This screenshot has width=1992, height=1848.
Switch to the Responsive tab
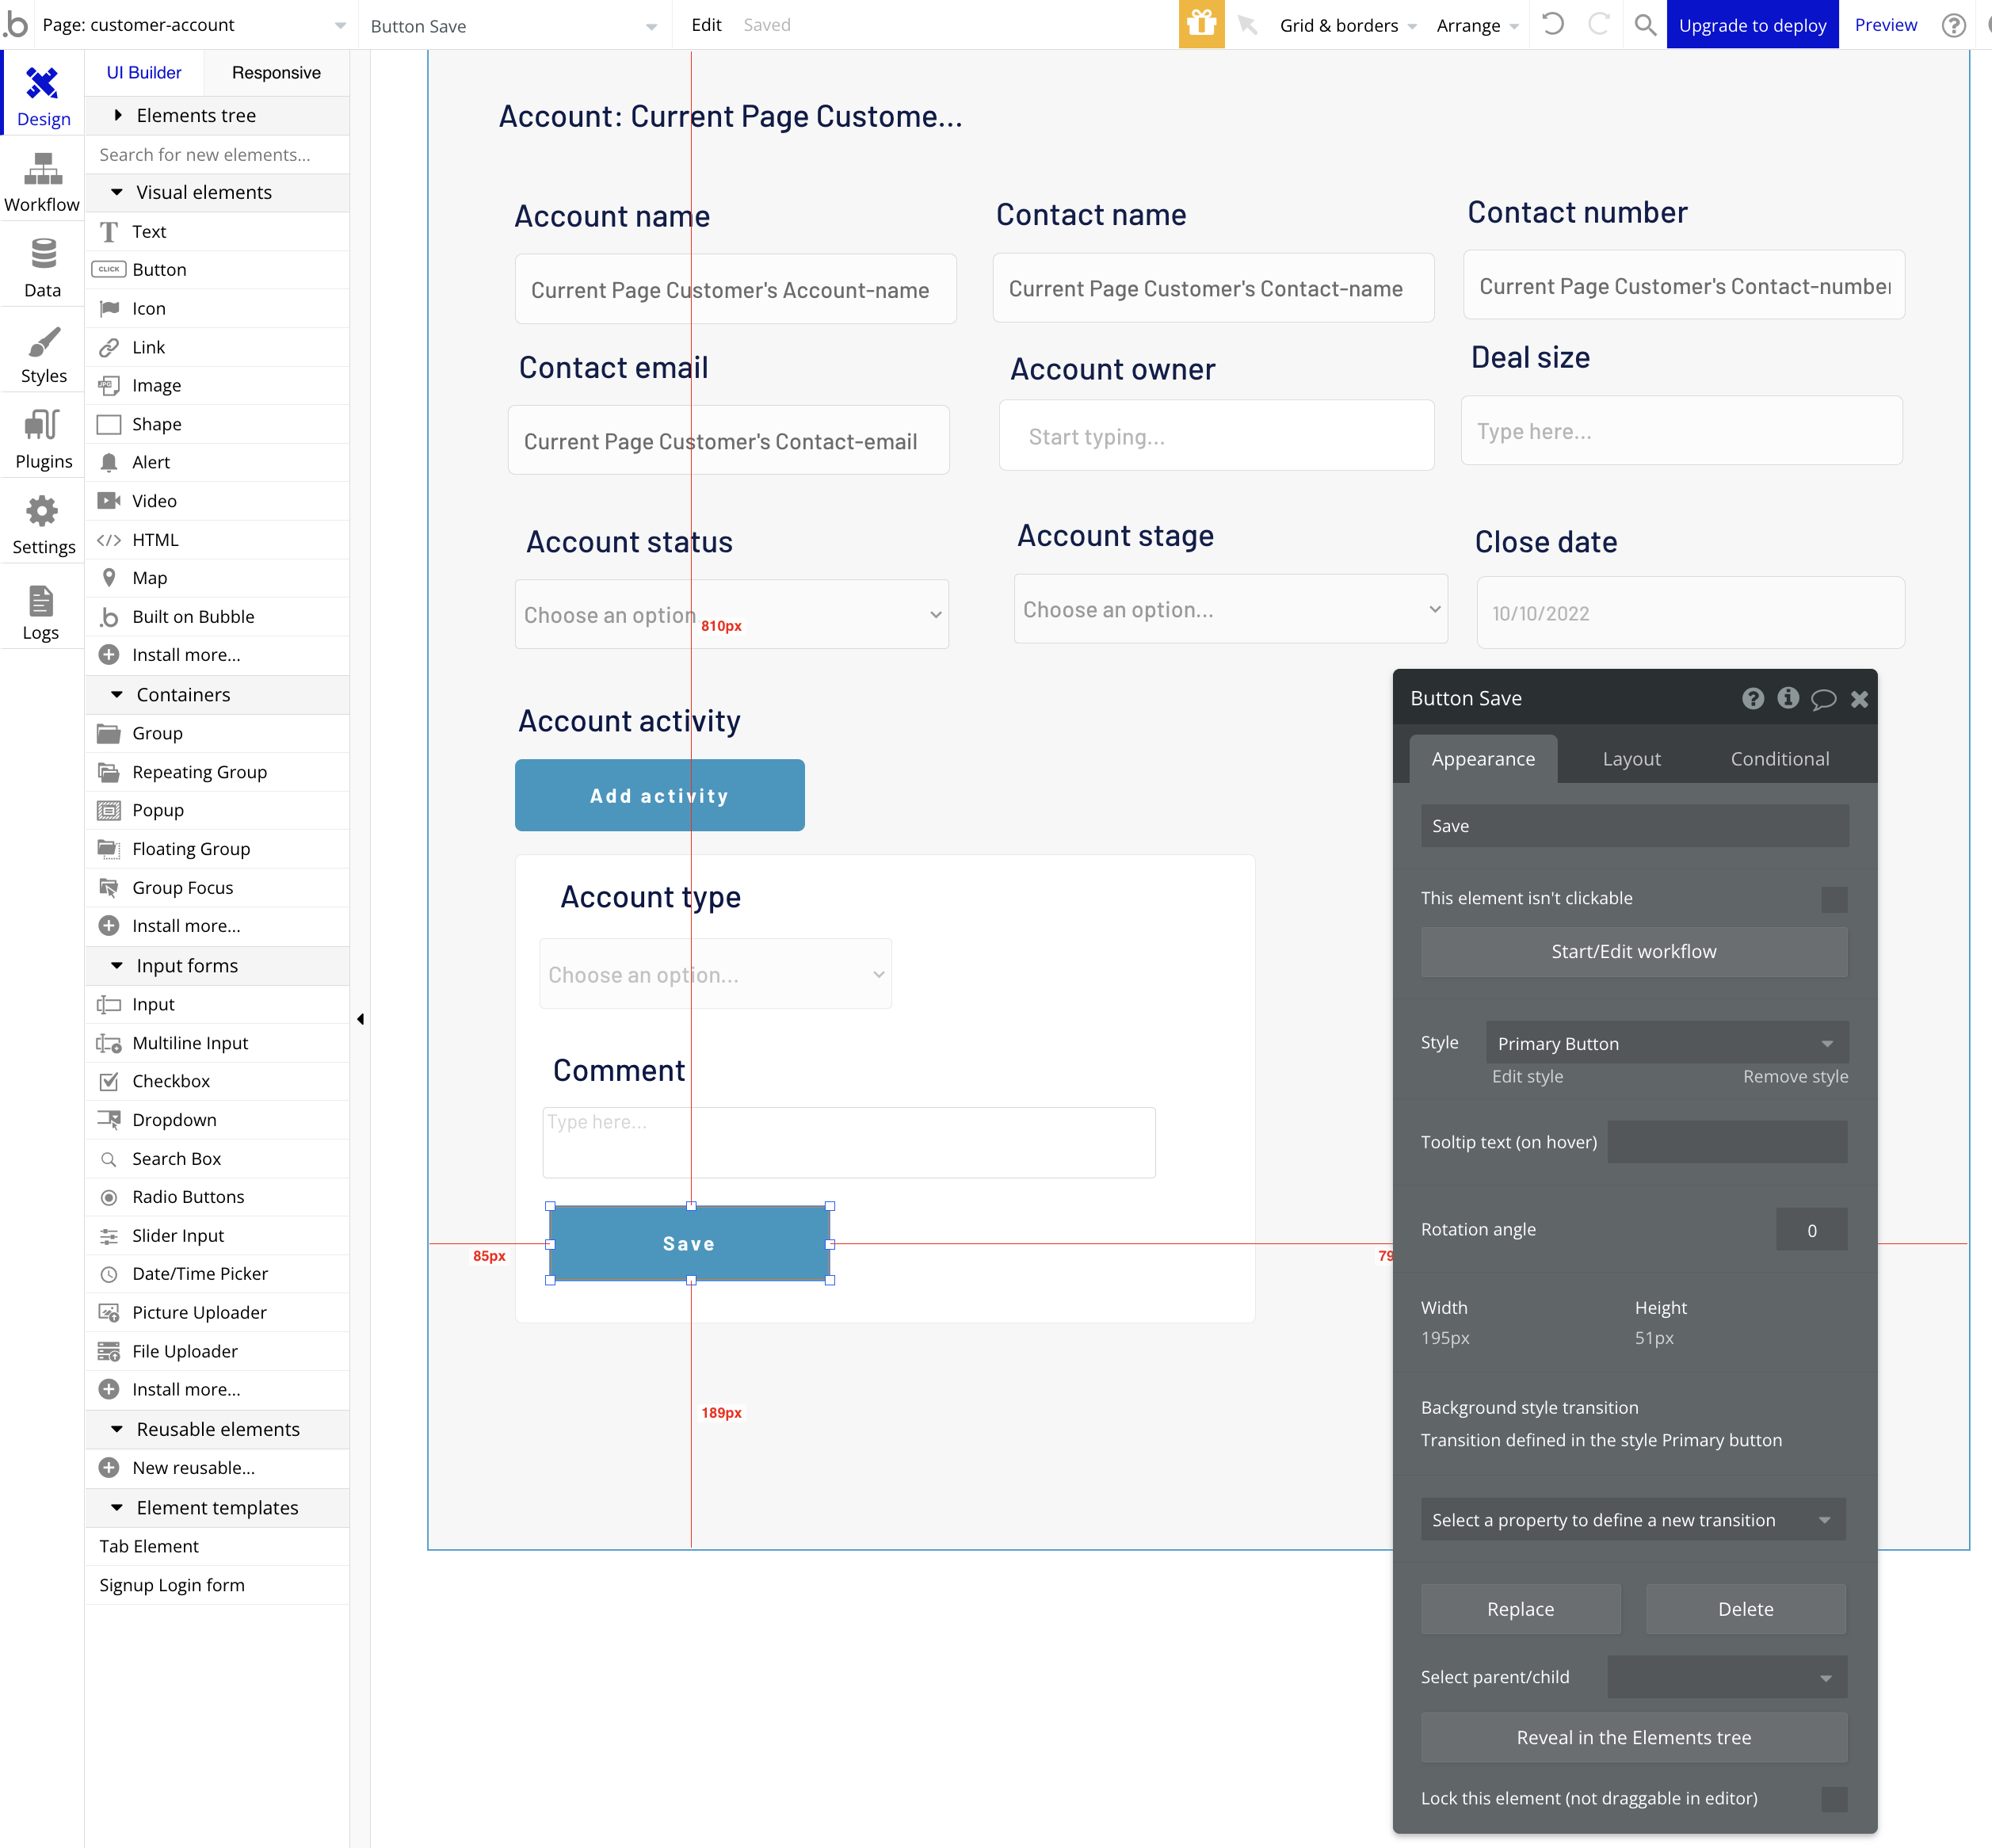[x=276, y=72]
